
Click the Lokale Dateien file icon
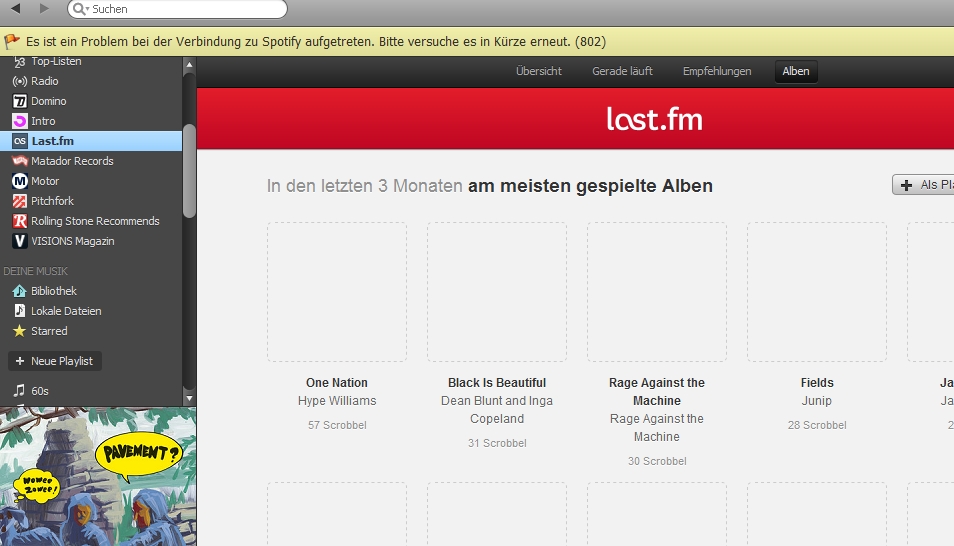[x=19, y=311]
